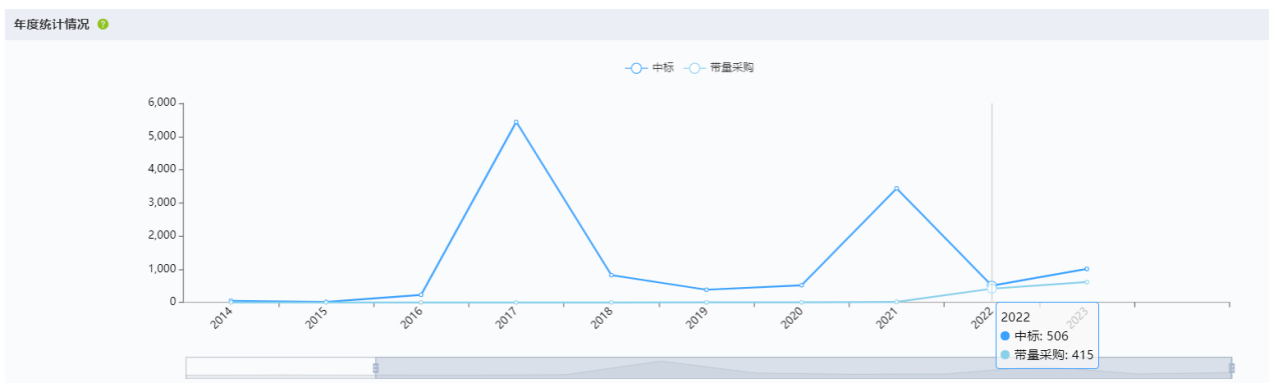
Task: Click the left handle of the zoom slider
Action: pyautogui.click(x=376, y=368)
